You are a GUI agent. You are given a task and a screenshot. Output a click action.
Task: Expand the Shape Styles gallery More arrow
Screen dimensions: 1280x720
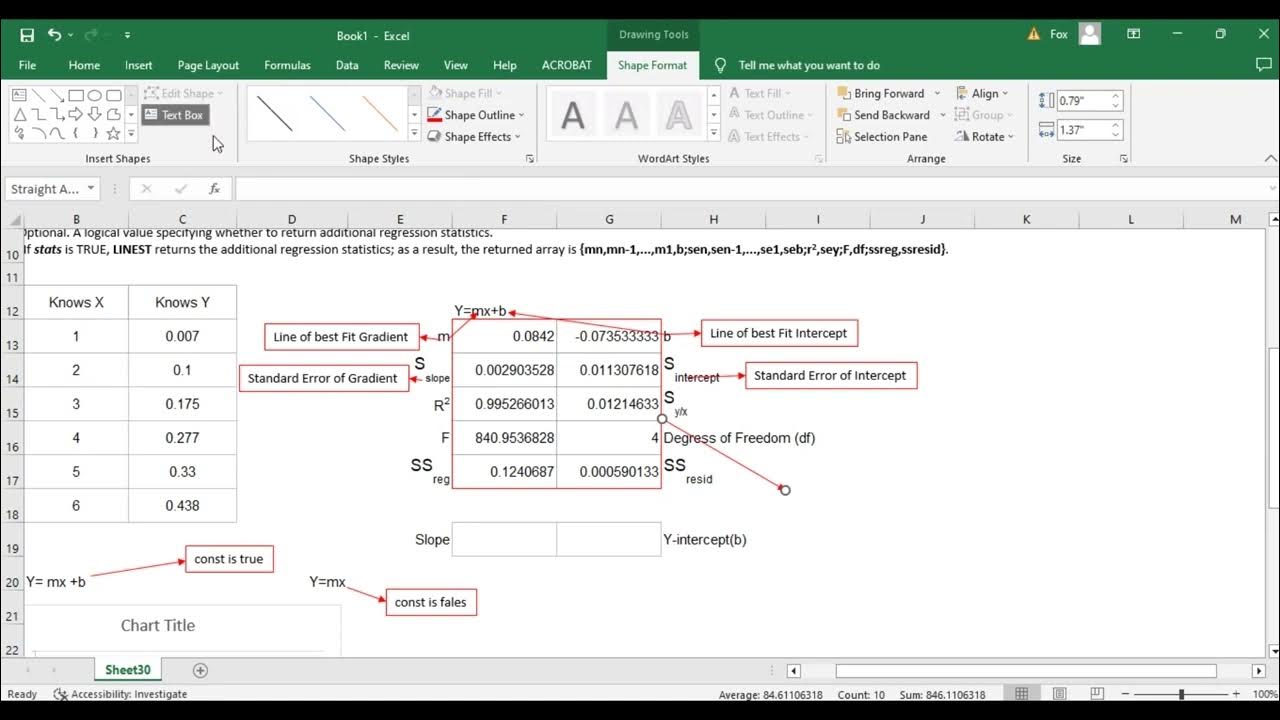pos(414,134)
